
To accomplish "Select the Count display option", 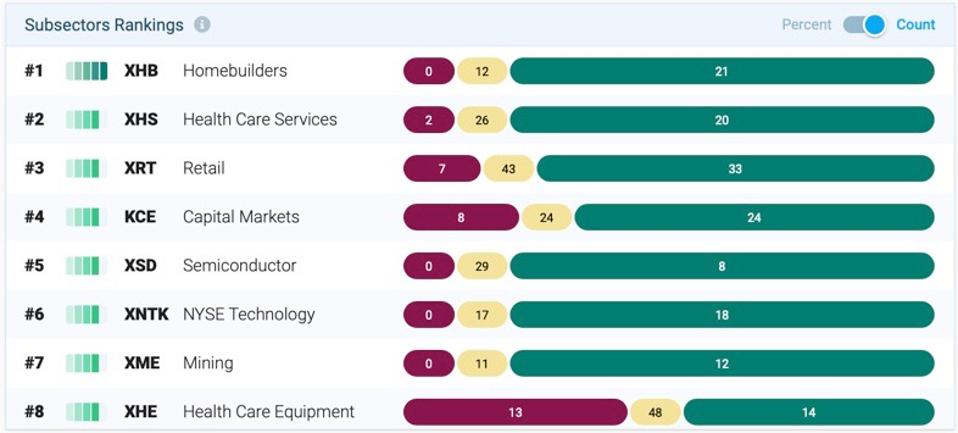I will (915, 25).
